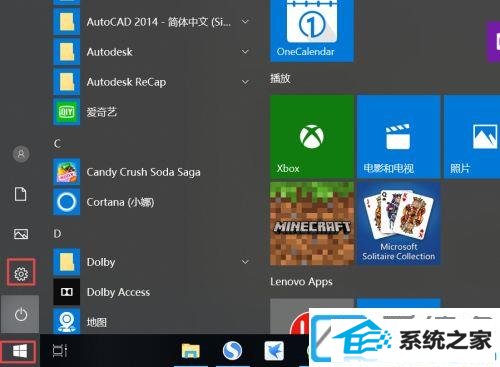Click the Autodesk ReCap folder icon
Viewport: 500px width, 367px height.
pos(67,82)
